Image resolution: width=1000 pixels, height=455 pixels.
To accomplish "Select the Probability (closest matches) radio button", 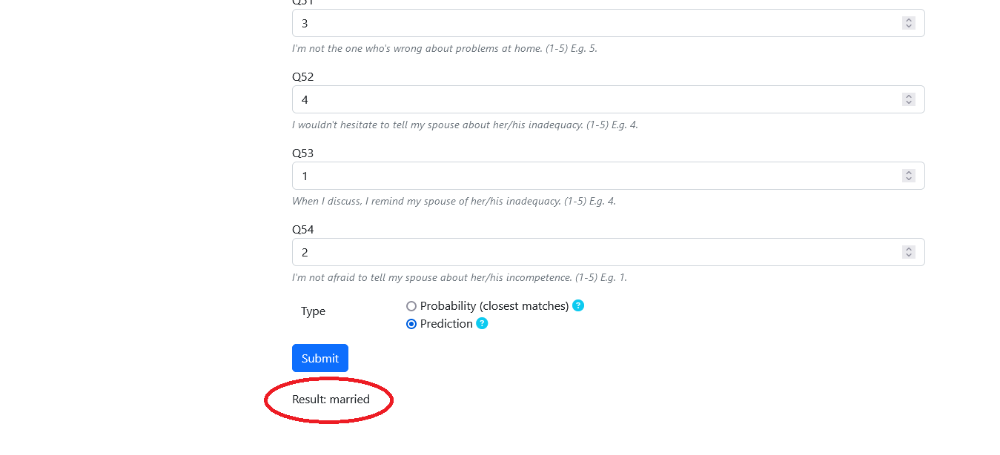I will (411, 306).
